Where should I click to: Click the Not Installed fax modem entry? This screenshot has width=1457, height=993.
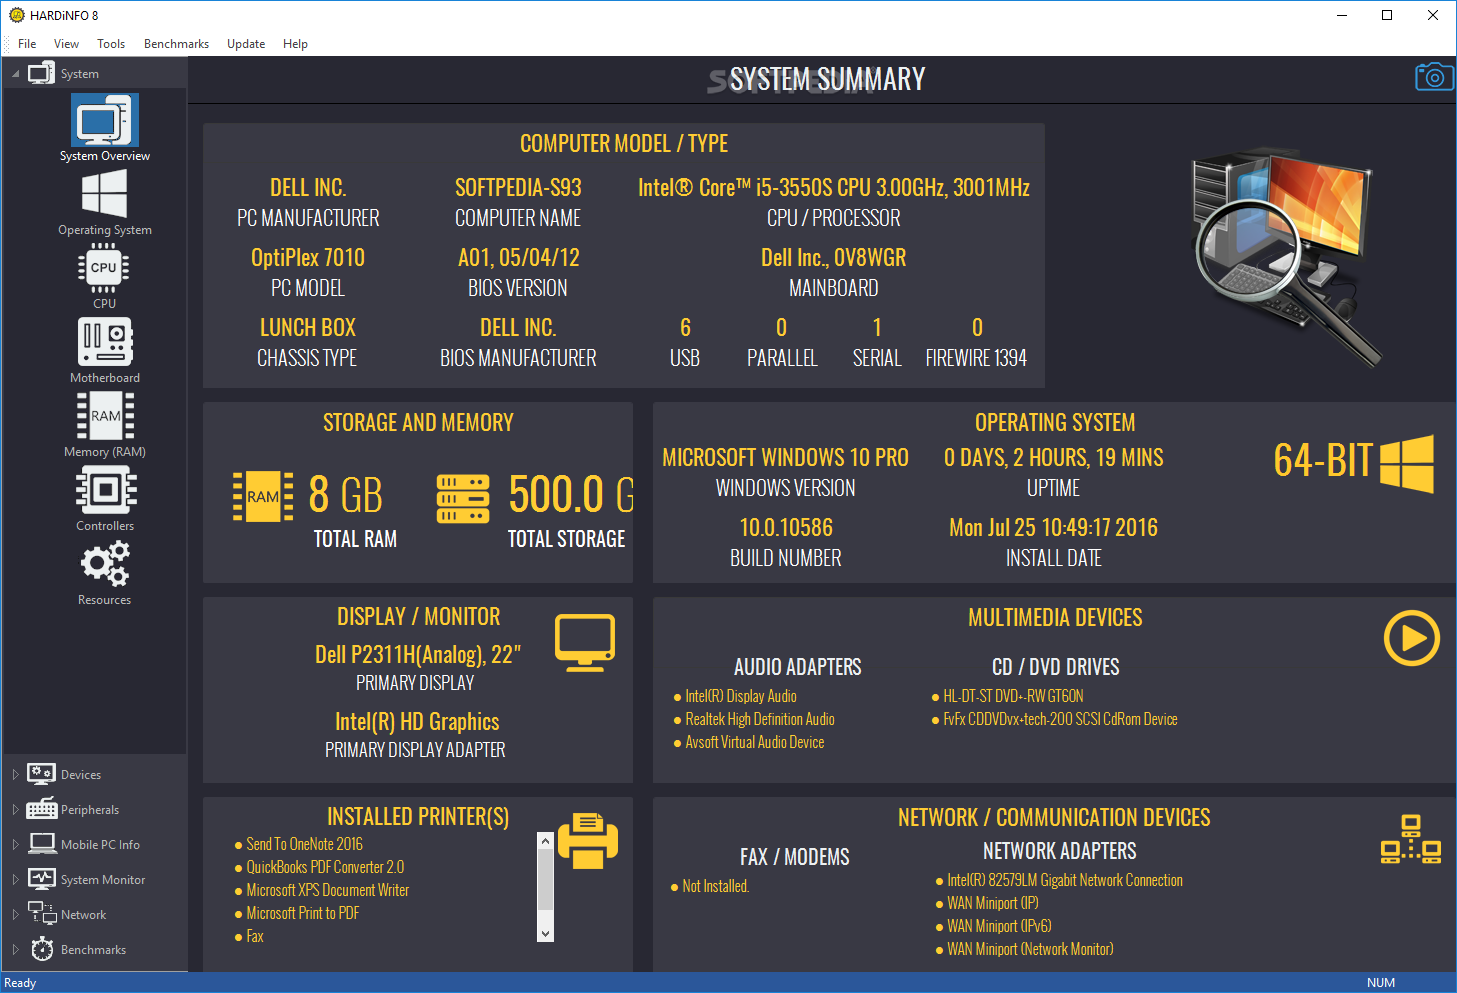[x=715, y=886]
